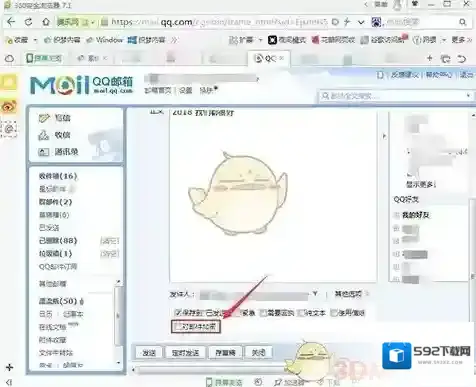Open the 草稿箱 drafts folder
476x387 pixels.
click(54, 215)
